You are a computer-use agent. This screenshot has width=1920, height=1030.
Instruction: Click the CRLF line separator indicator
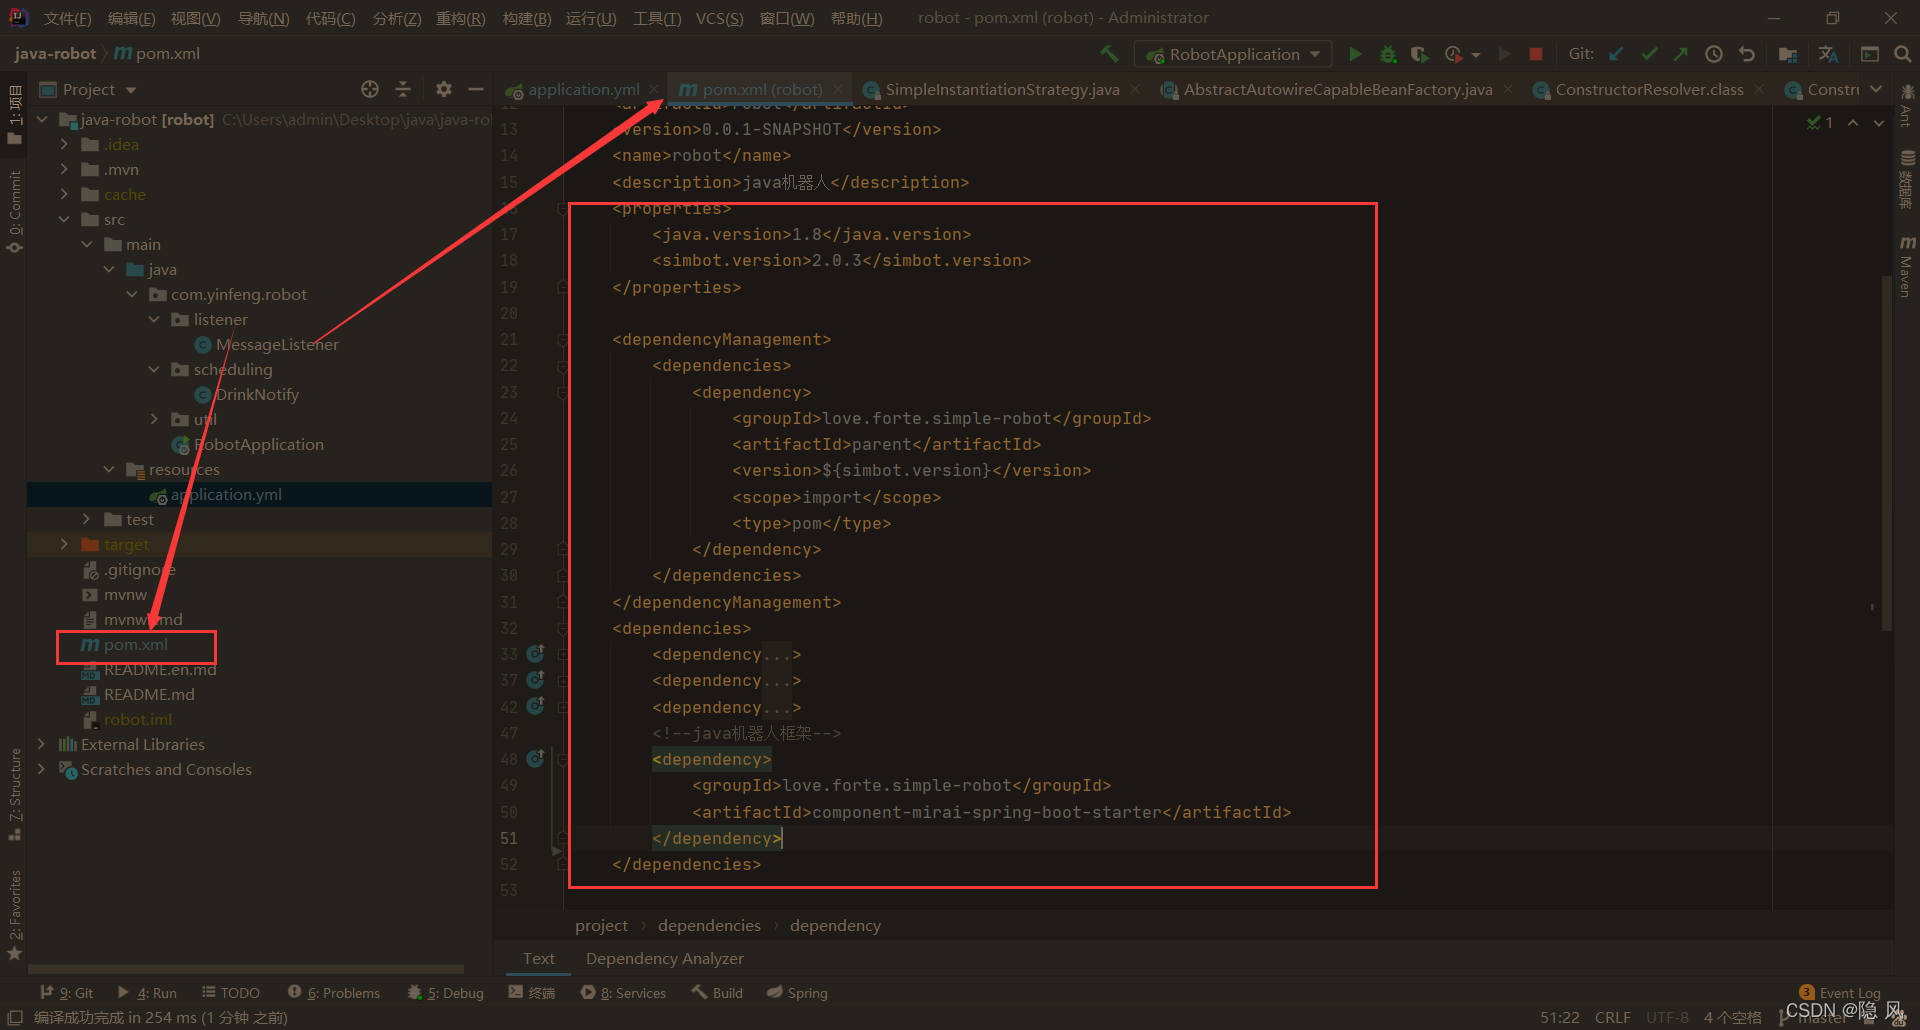[x=1612, y=1017]
